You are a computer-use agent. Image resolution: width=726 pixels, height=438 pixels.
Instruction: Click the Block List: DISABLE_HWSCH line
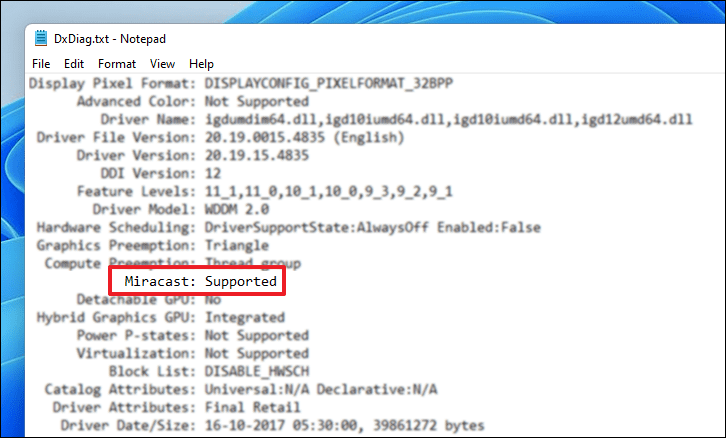(209, 372)
